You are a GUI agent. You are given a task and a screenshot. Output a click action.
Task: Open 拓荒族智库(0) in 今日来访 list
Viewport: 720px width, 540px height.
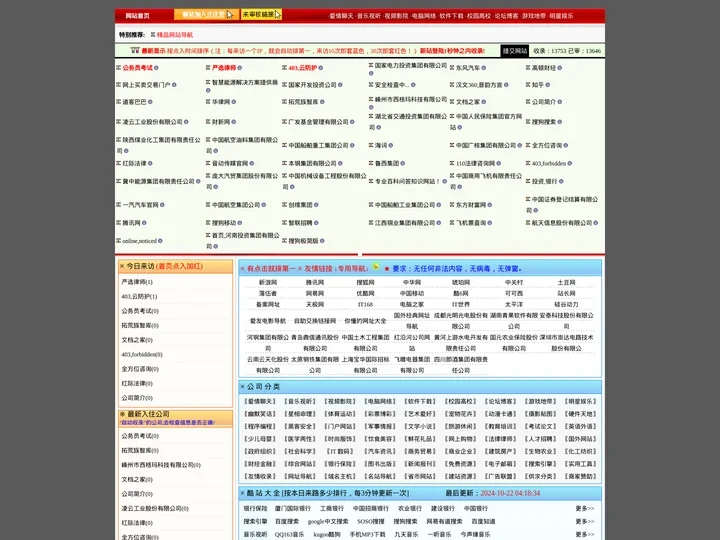click(x=140, y=326)
